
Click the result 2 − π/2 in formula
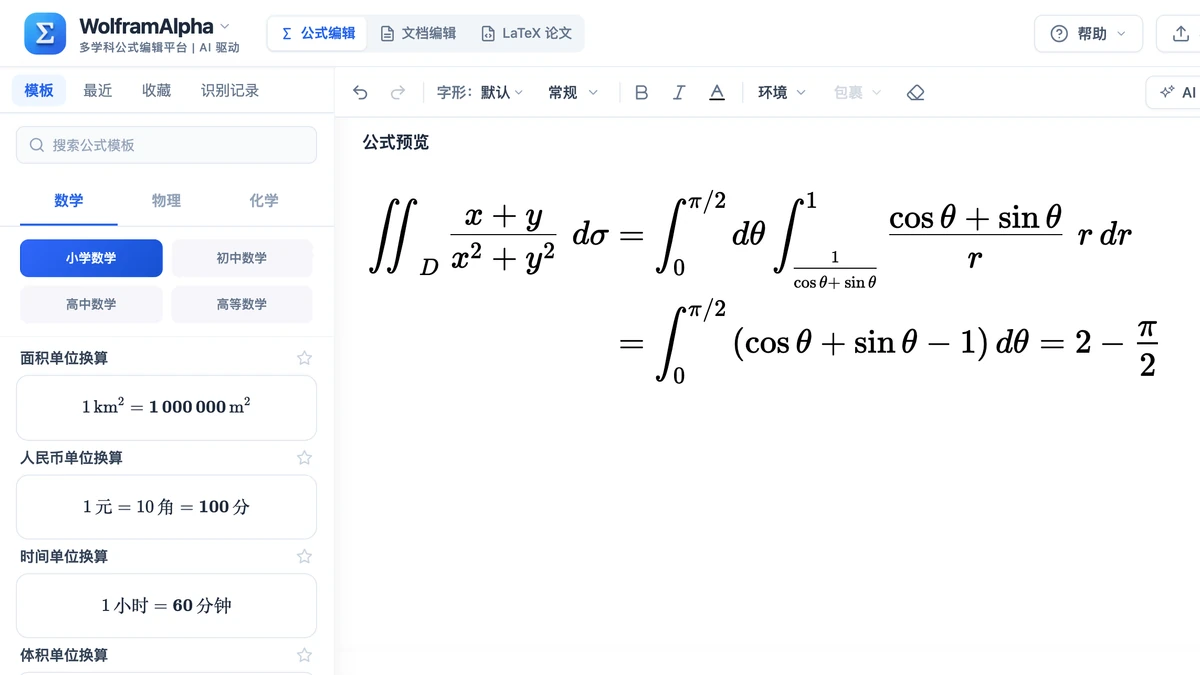[1116, 344]
